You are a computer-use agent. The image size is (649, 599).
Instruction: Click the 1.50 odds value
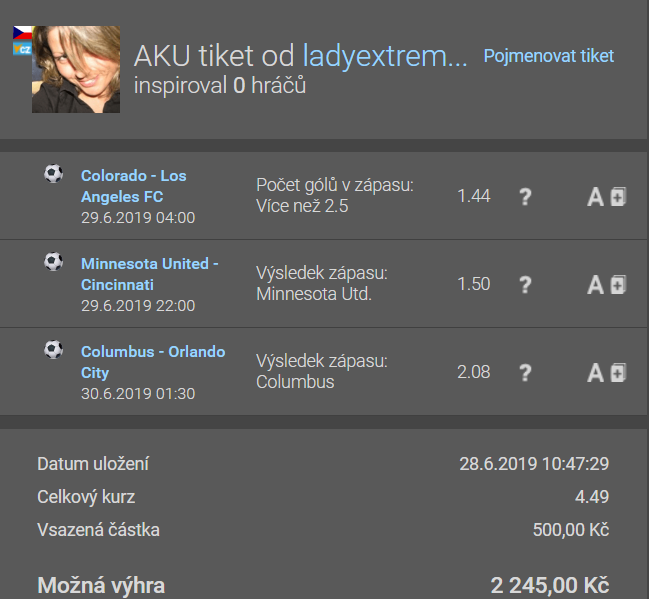pos(473,284)
